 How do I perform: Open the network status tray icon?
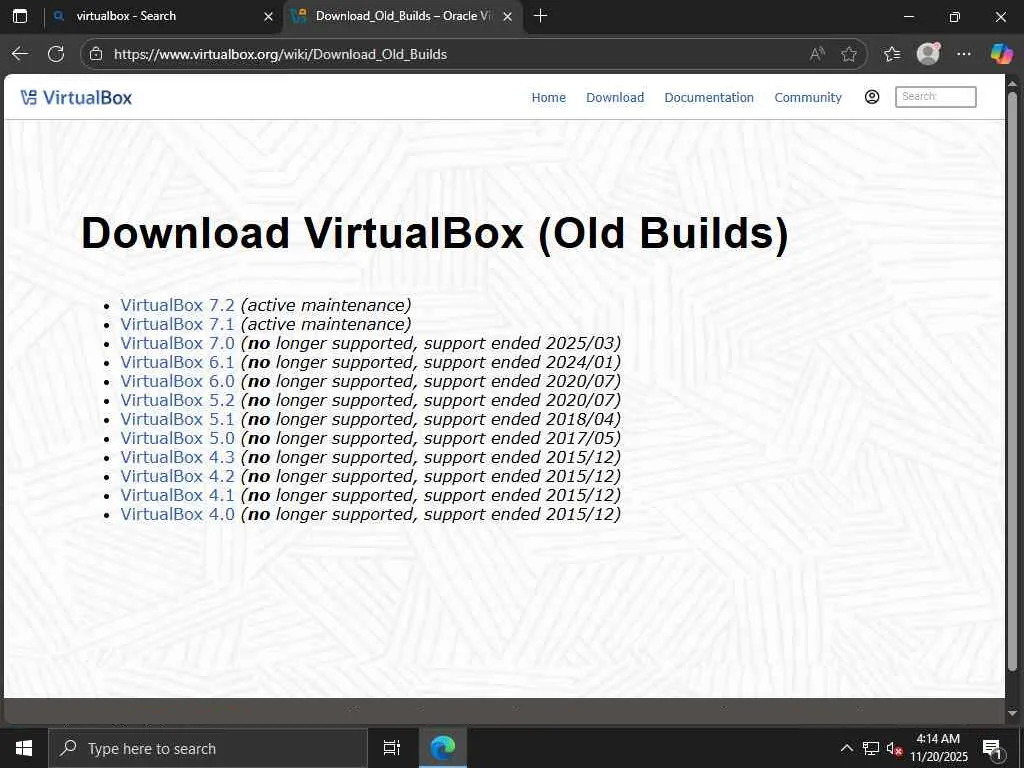[x=871, y=748]
